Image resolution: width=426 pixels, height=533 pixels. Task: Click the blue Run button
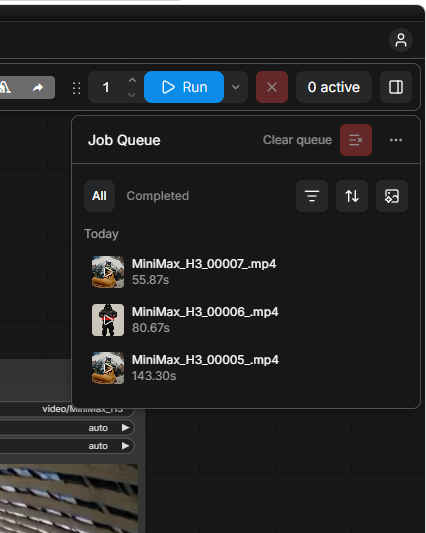(x=184, y=87)
